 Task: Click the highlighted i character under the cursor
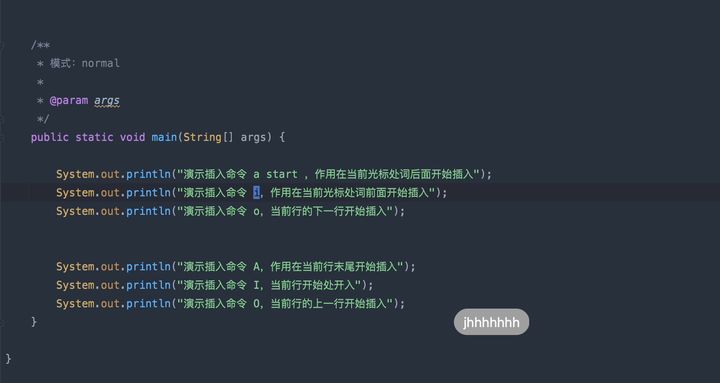[256, 193]
